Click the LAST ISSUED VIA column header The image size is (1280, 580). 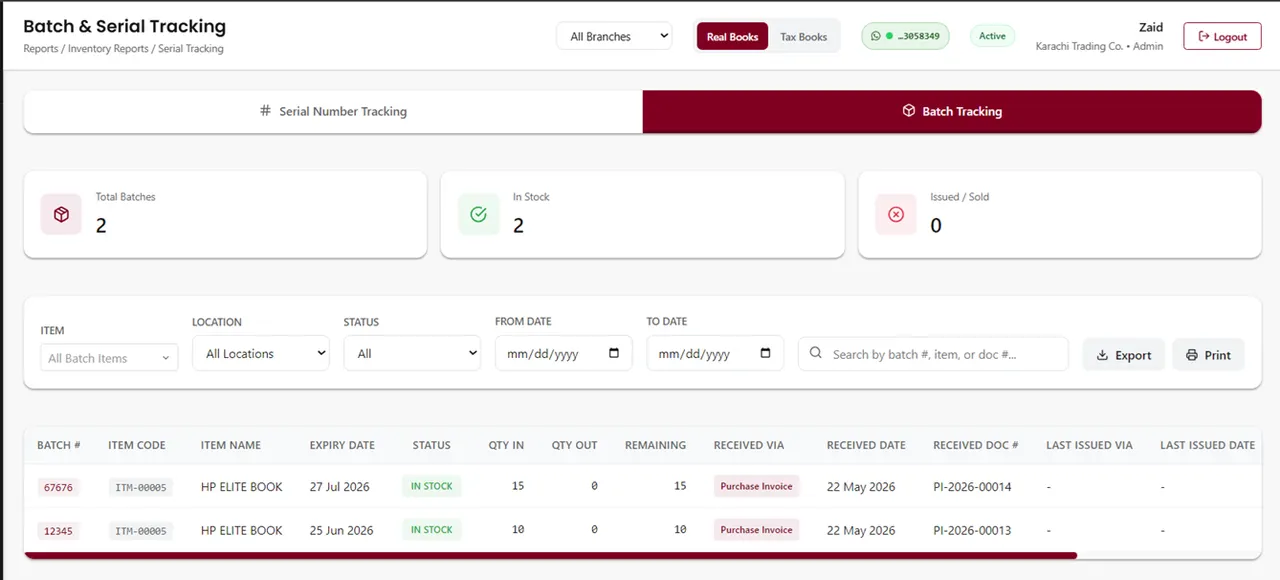tap(1089, 445)
